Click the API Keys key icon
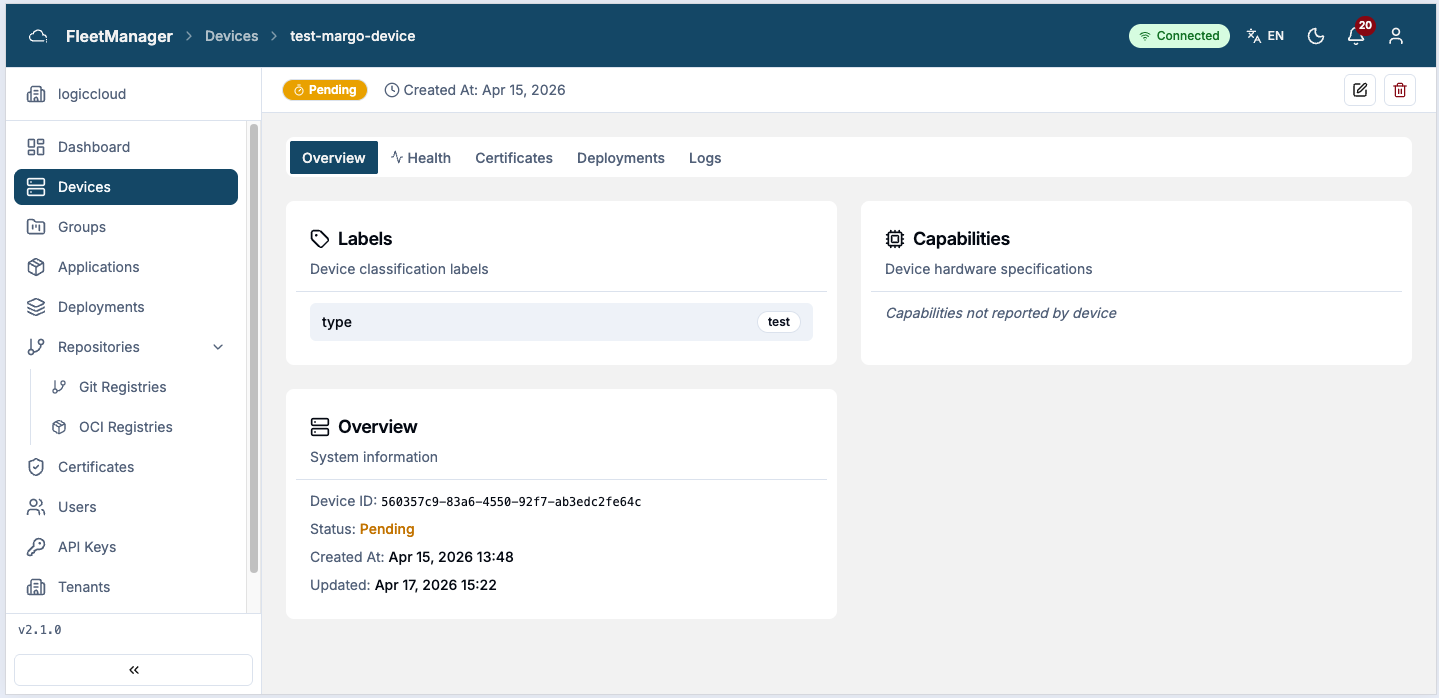Image resolution: width=1439 pixels, height=698 pixels. coord(36,547)
